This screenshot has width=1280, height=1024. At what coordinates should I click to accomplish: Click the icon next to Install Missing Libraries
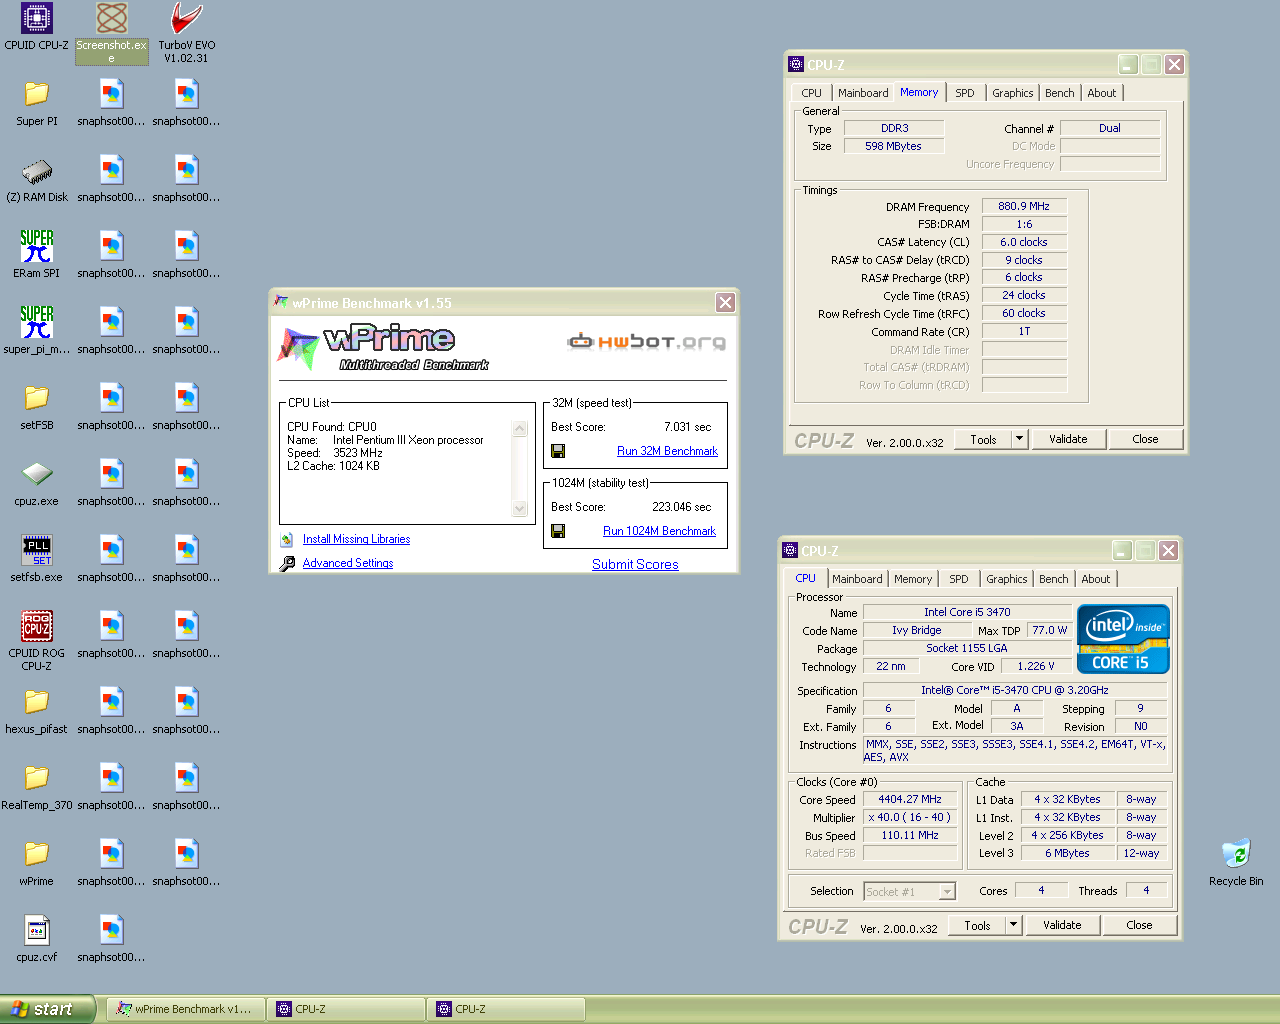[287, 539]
